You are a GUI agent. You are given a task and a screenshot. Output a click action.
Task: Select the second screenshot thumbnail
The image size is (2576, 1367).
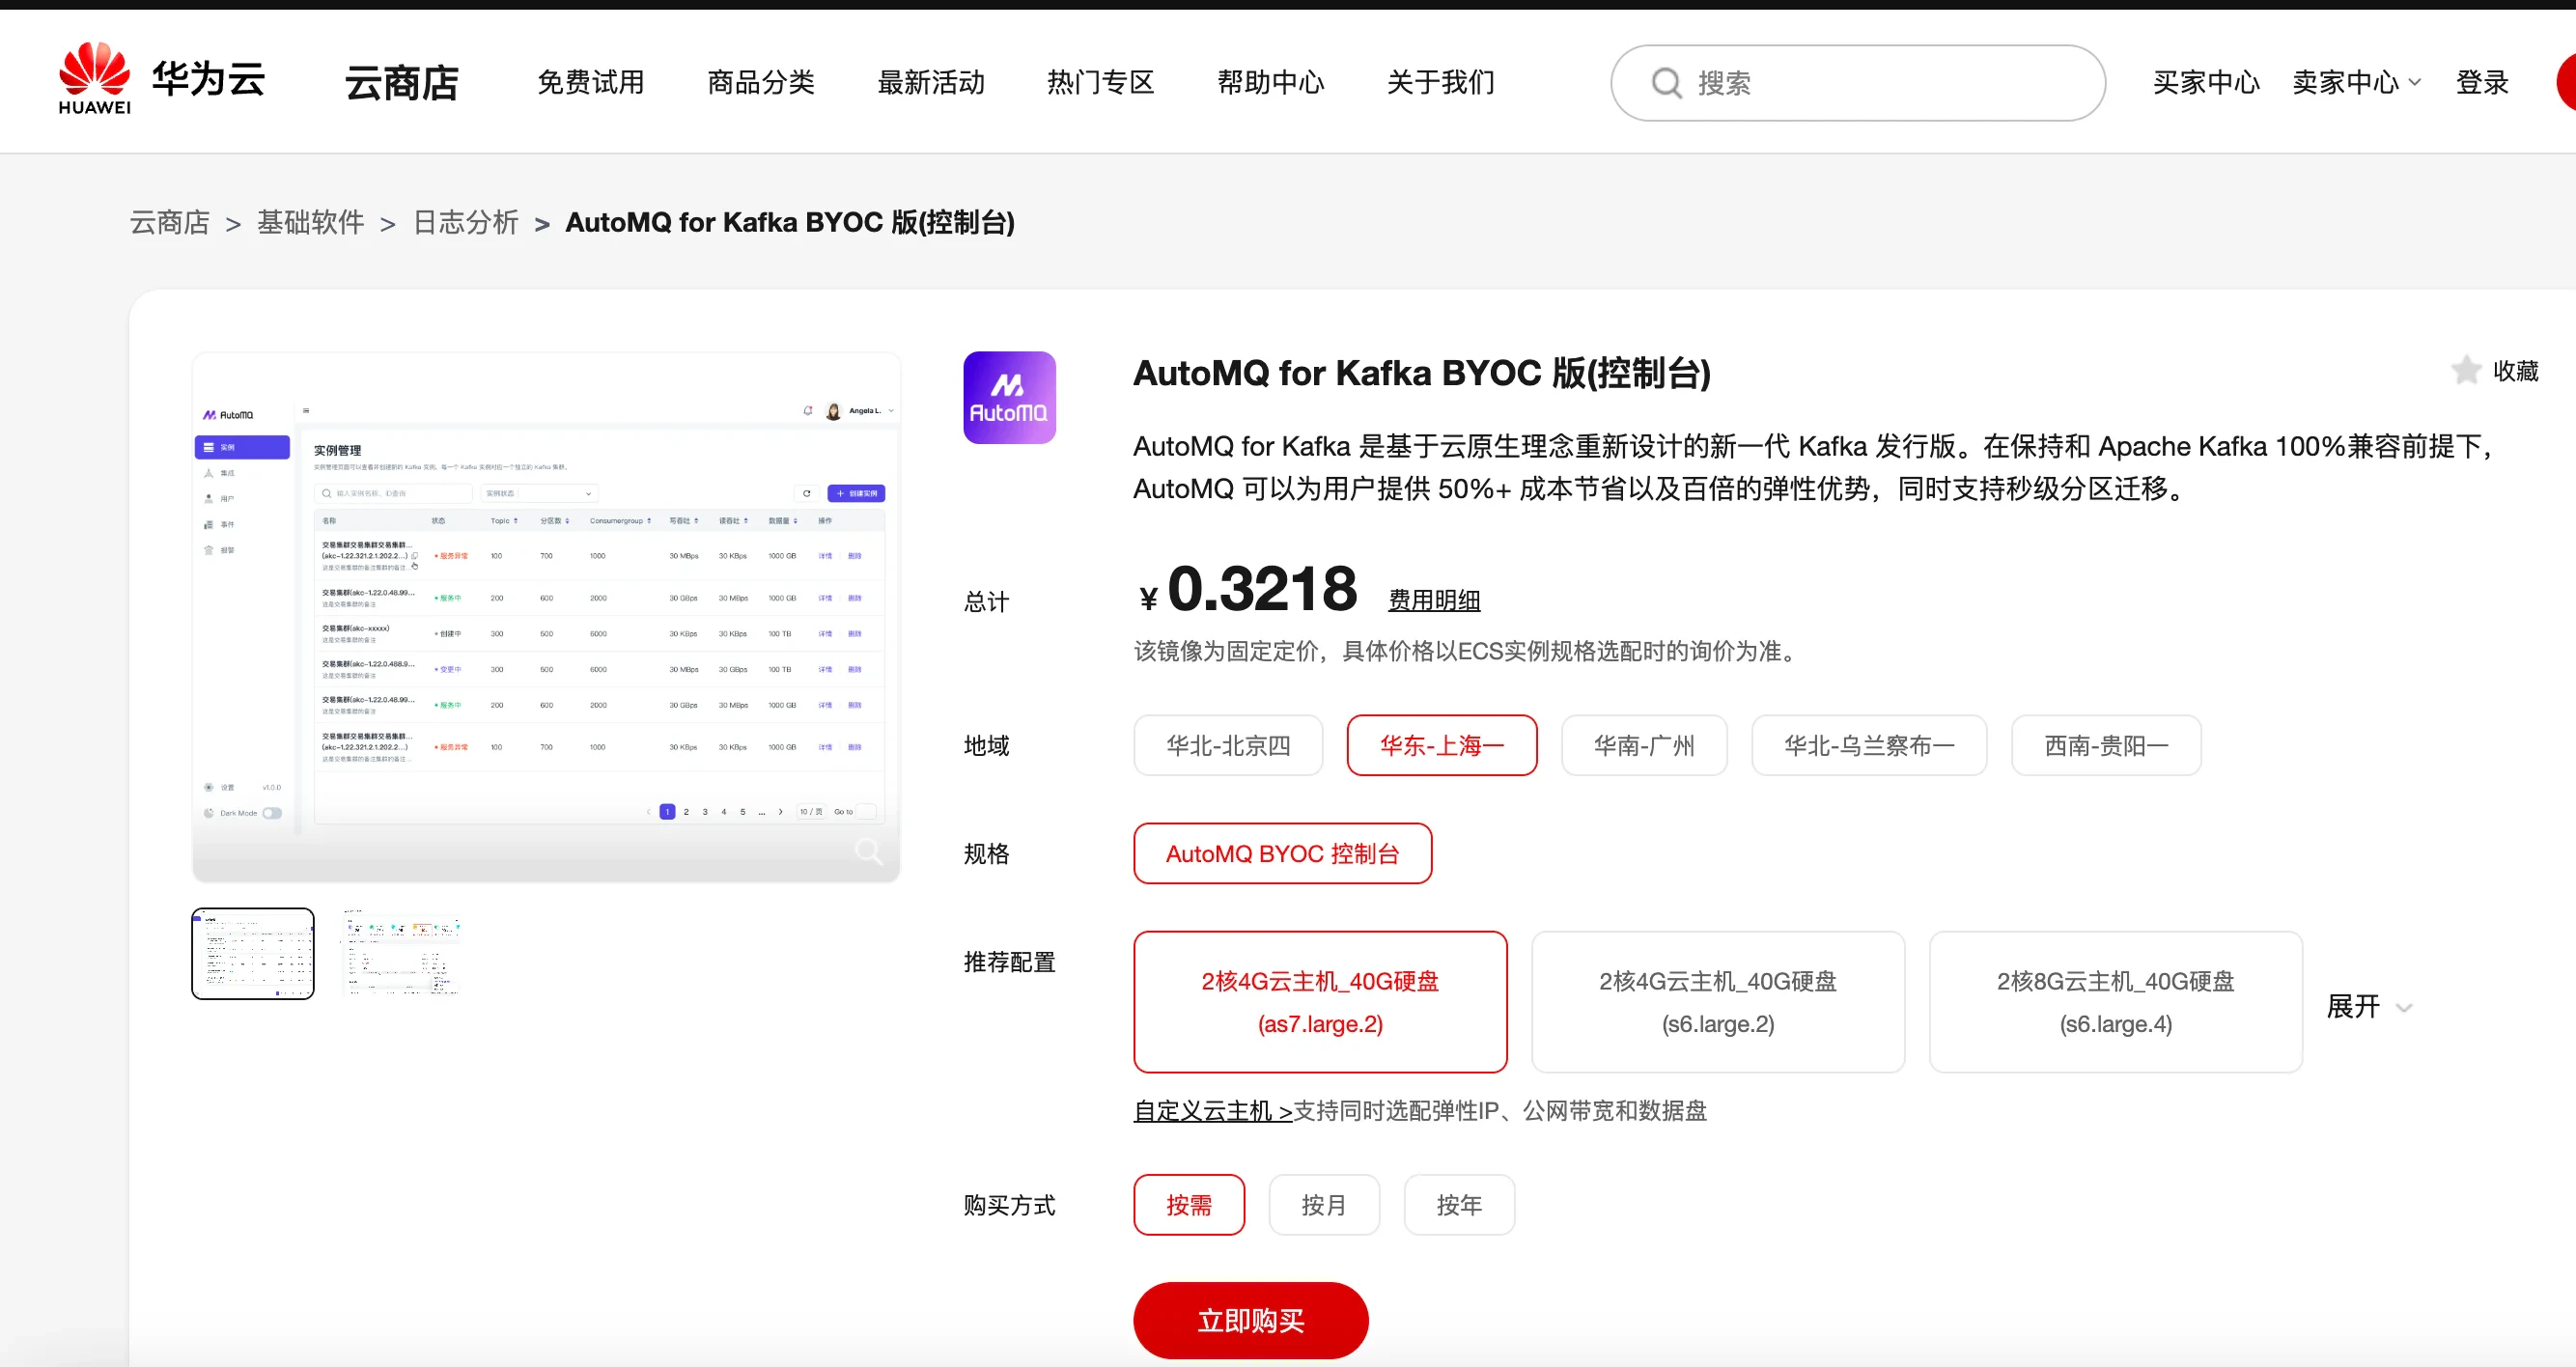pos(401,953)
